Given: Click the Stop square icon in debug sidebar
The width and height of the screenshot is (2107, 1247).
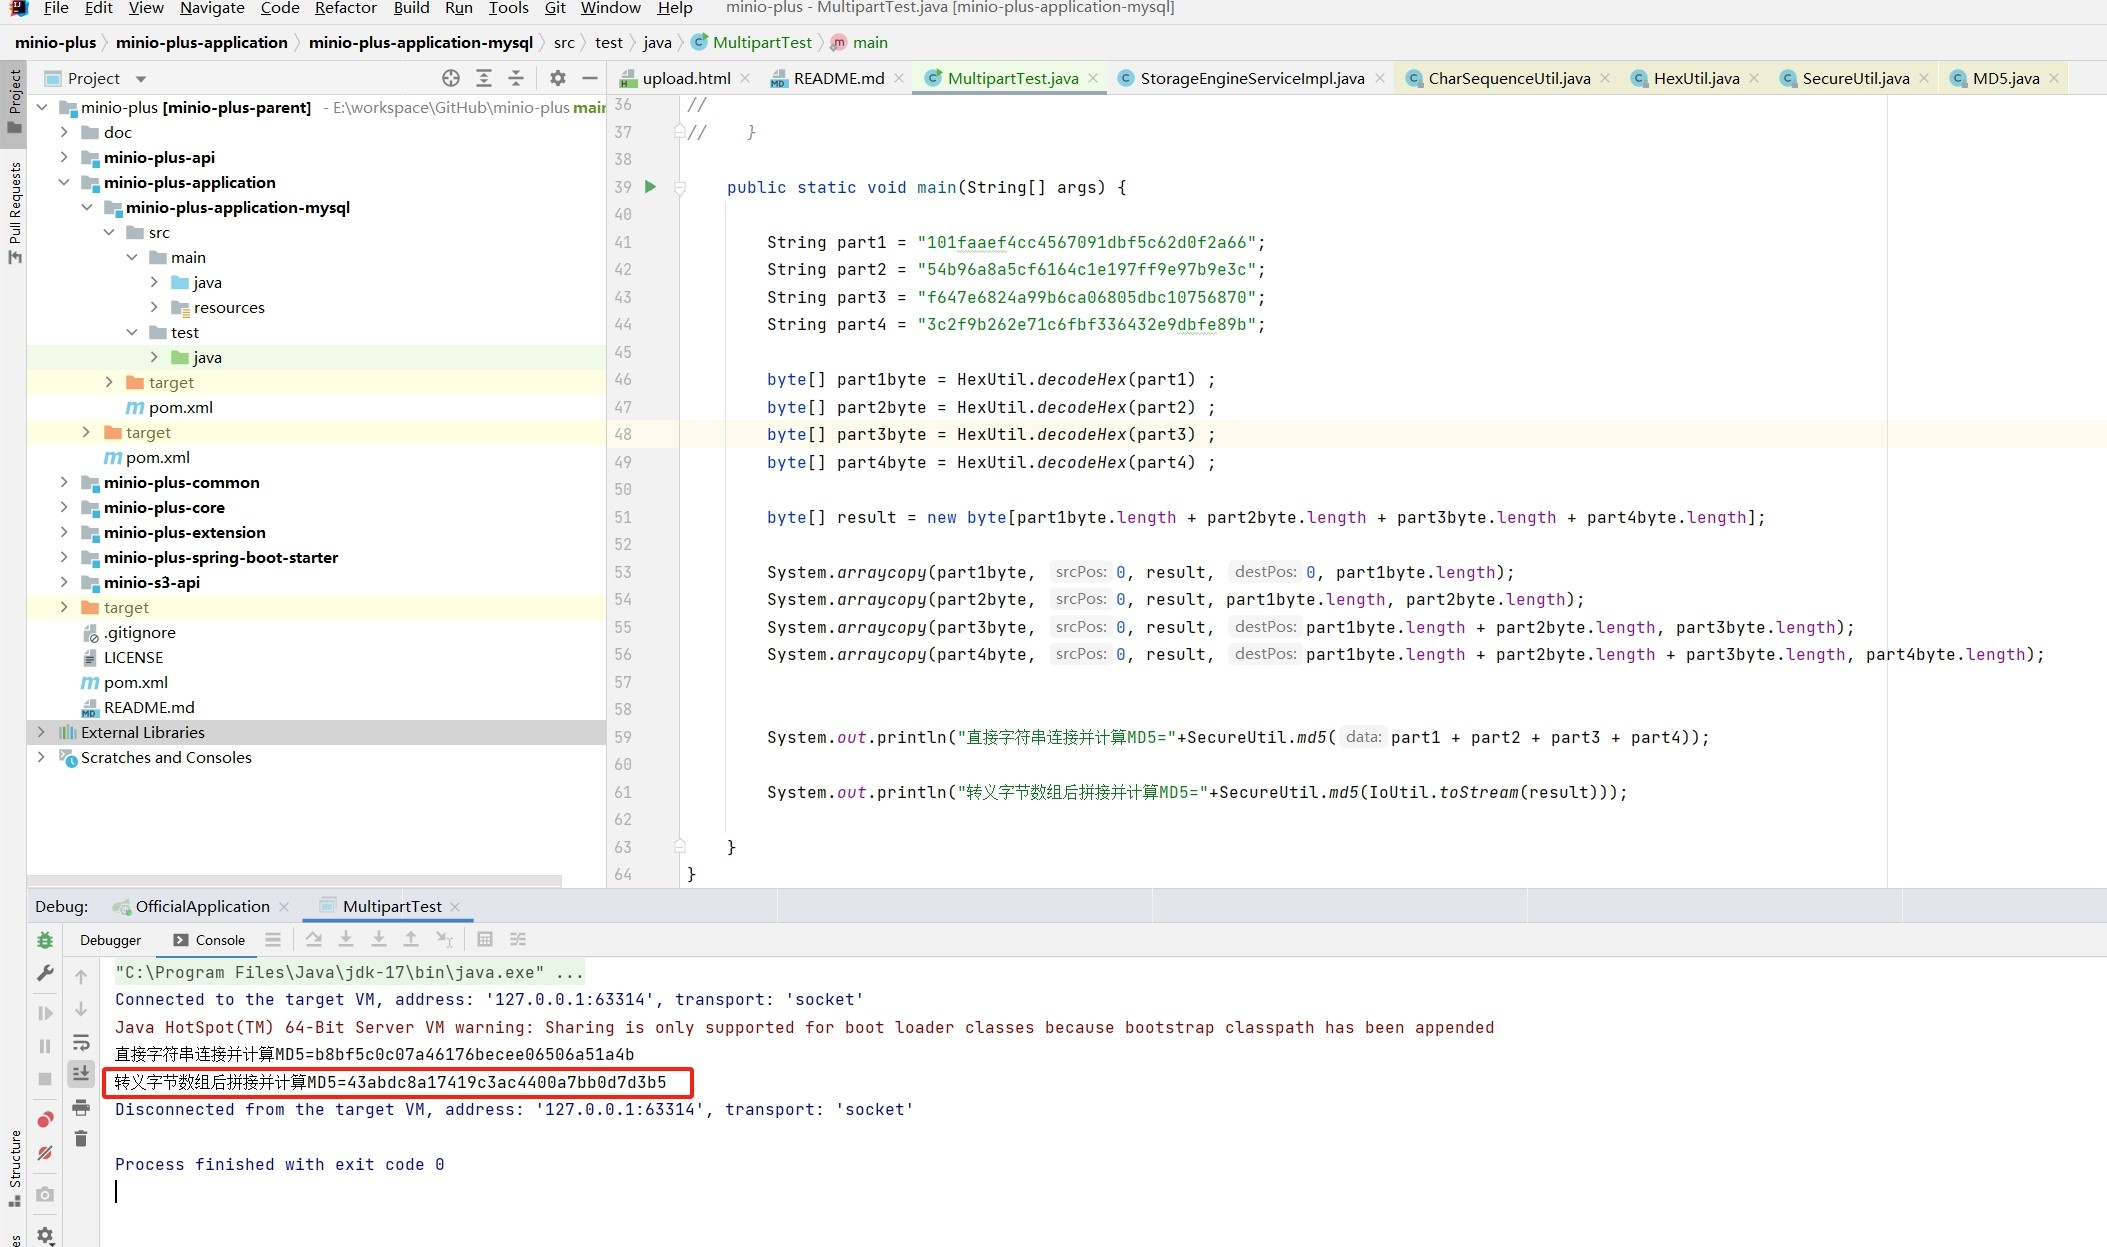Looking at the screenshot, I should [x=45, y=1079].
